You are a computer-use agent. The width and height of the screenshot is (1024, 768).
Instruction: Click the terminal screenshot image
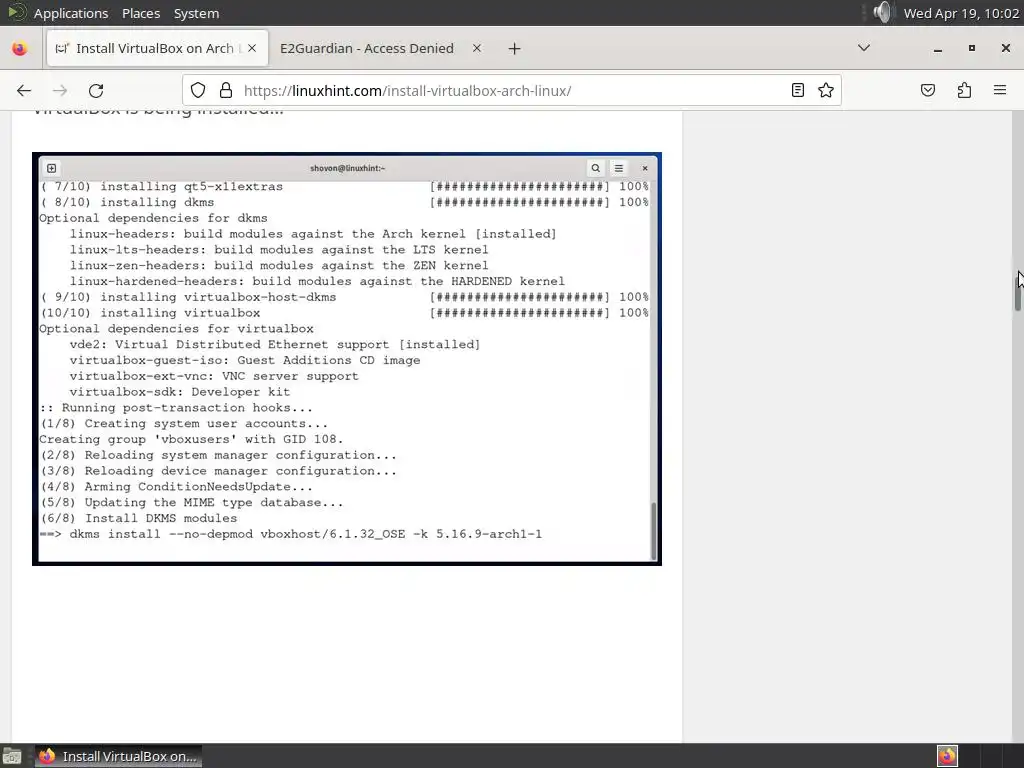tap(347, 359)
